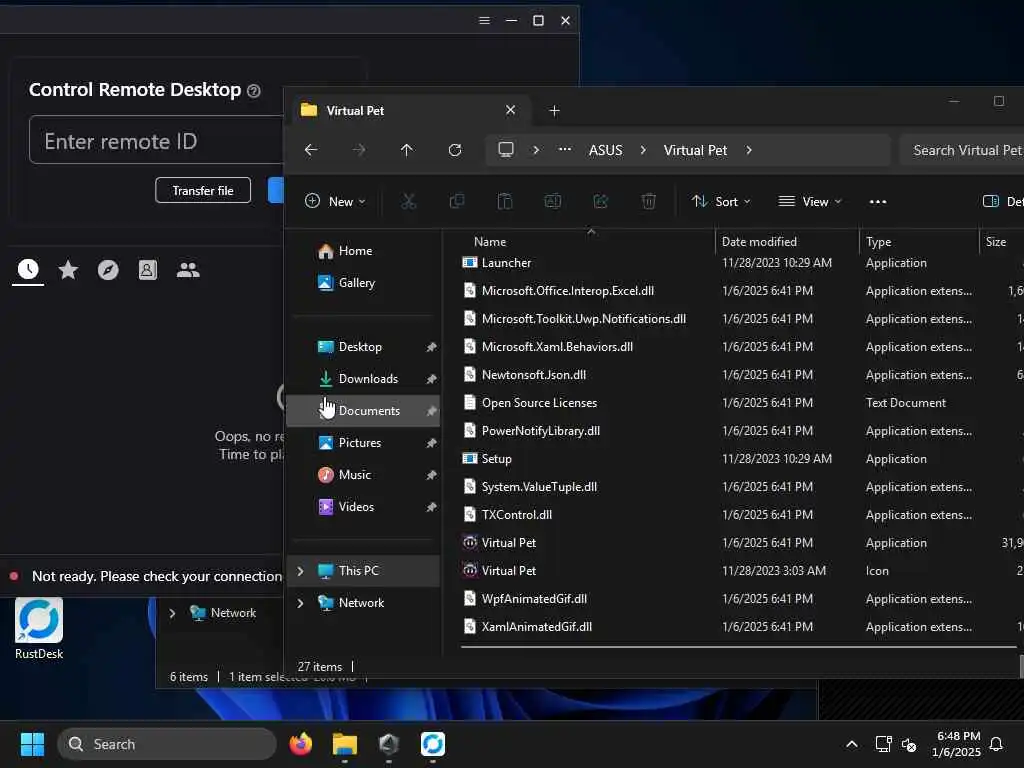Open Windows Start menu
Screen dimensions: 1024x768
32,744
